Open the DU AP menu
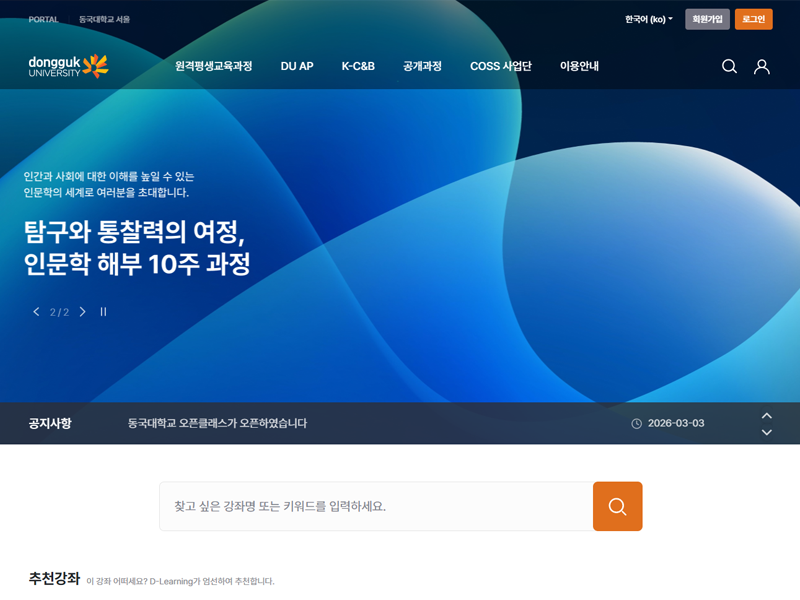Image resolution: width=800 pixels, height=600 pixels. coord(297,66)
